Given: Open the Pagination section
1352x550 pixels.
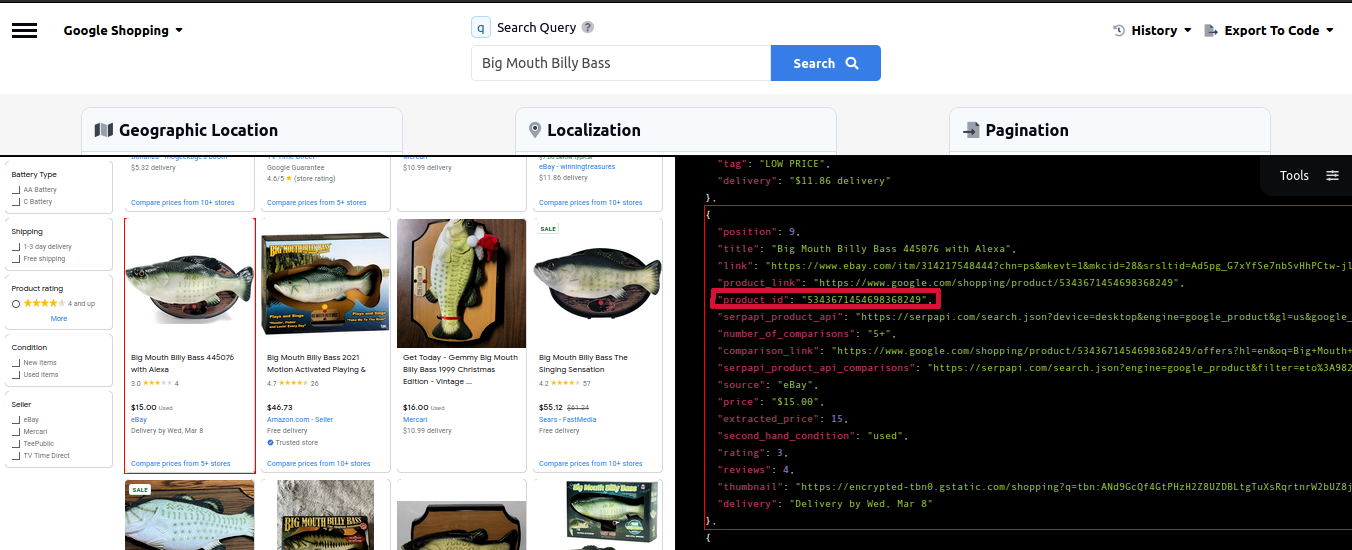Looking at the screenshot, I should coord(1110,131).
